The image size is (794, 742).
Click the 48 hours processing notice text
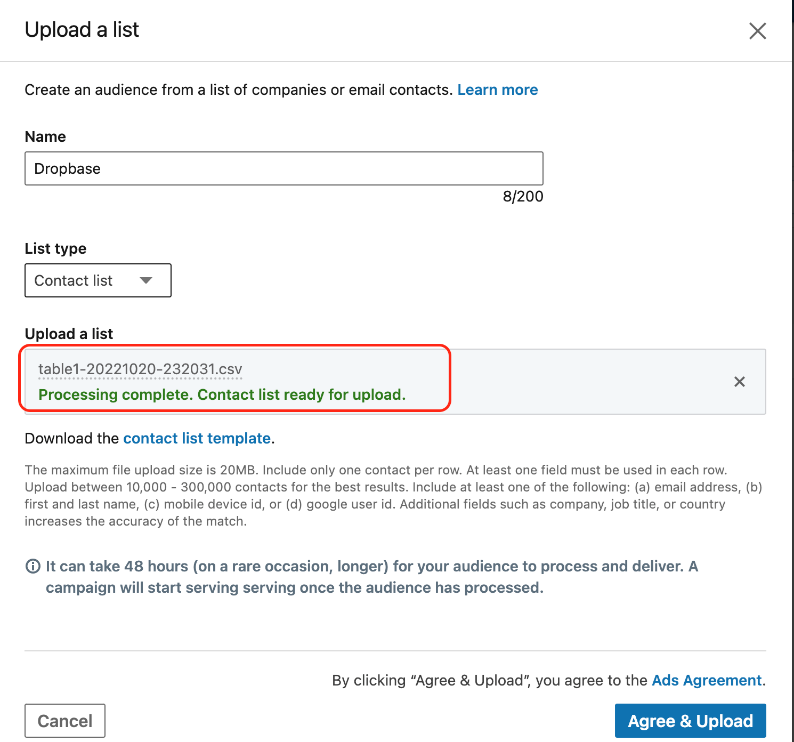[370, 577]
